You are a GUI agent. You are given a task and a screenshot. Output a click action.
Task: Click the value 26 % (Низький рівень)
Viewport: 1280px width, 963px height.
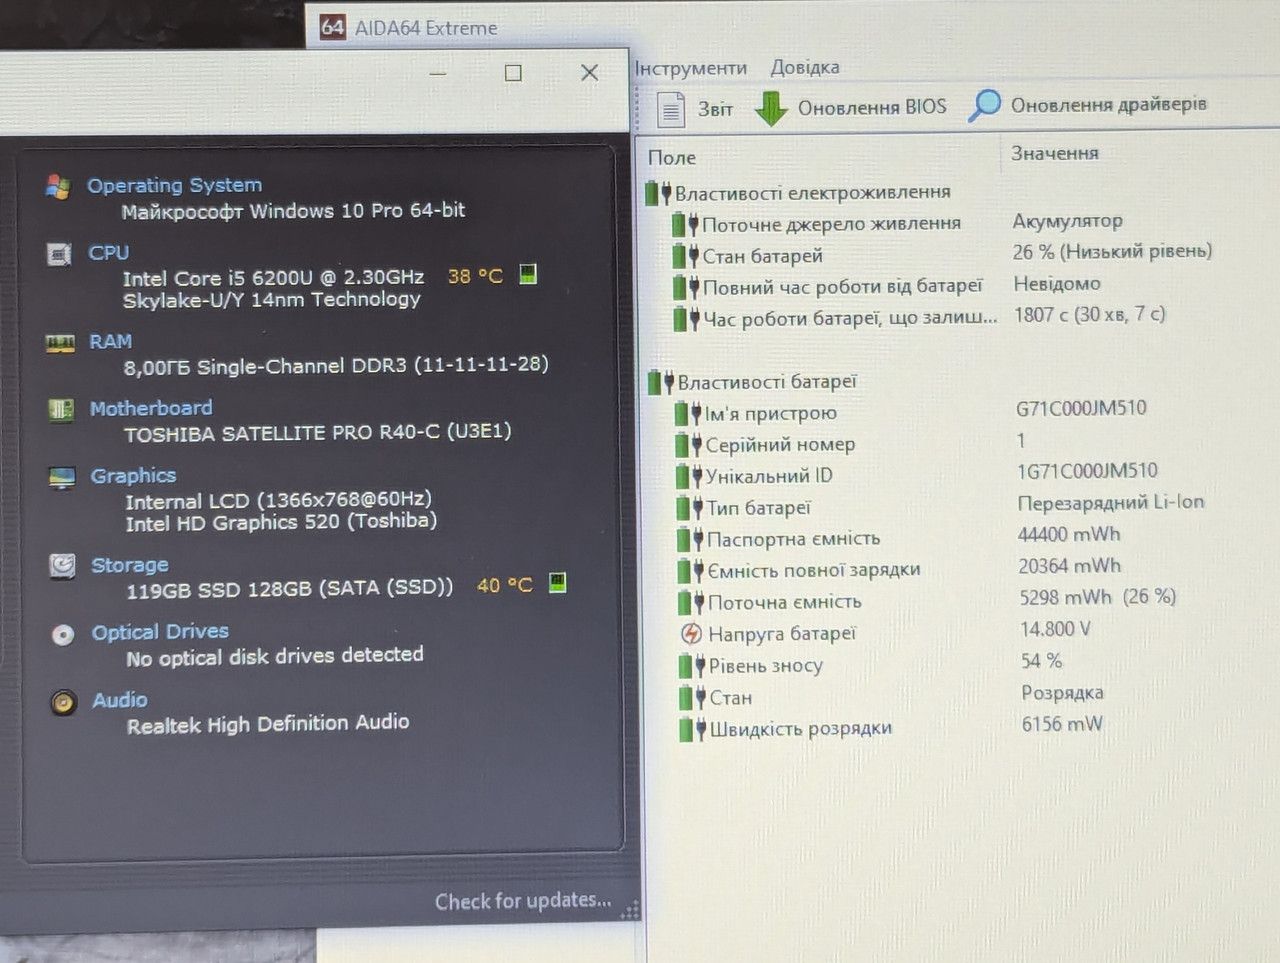pyautogui.click(x=1112, y=251)
